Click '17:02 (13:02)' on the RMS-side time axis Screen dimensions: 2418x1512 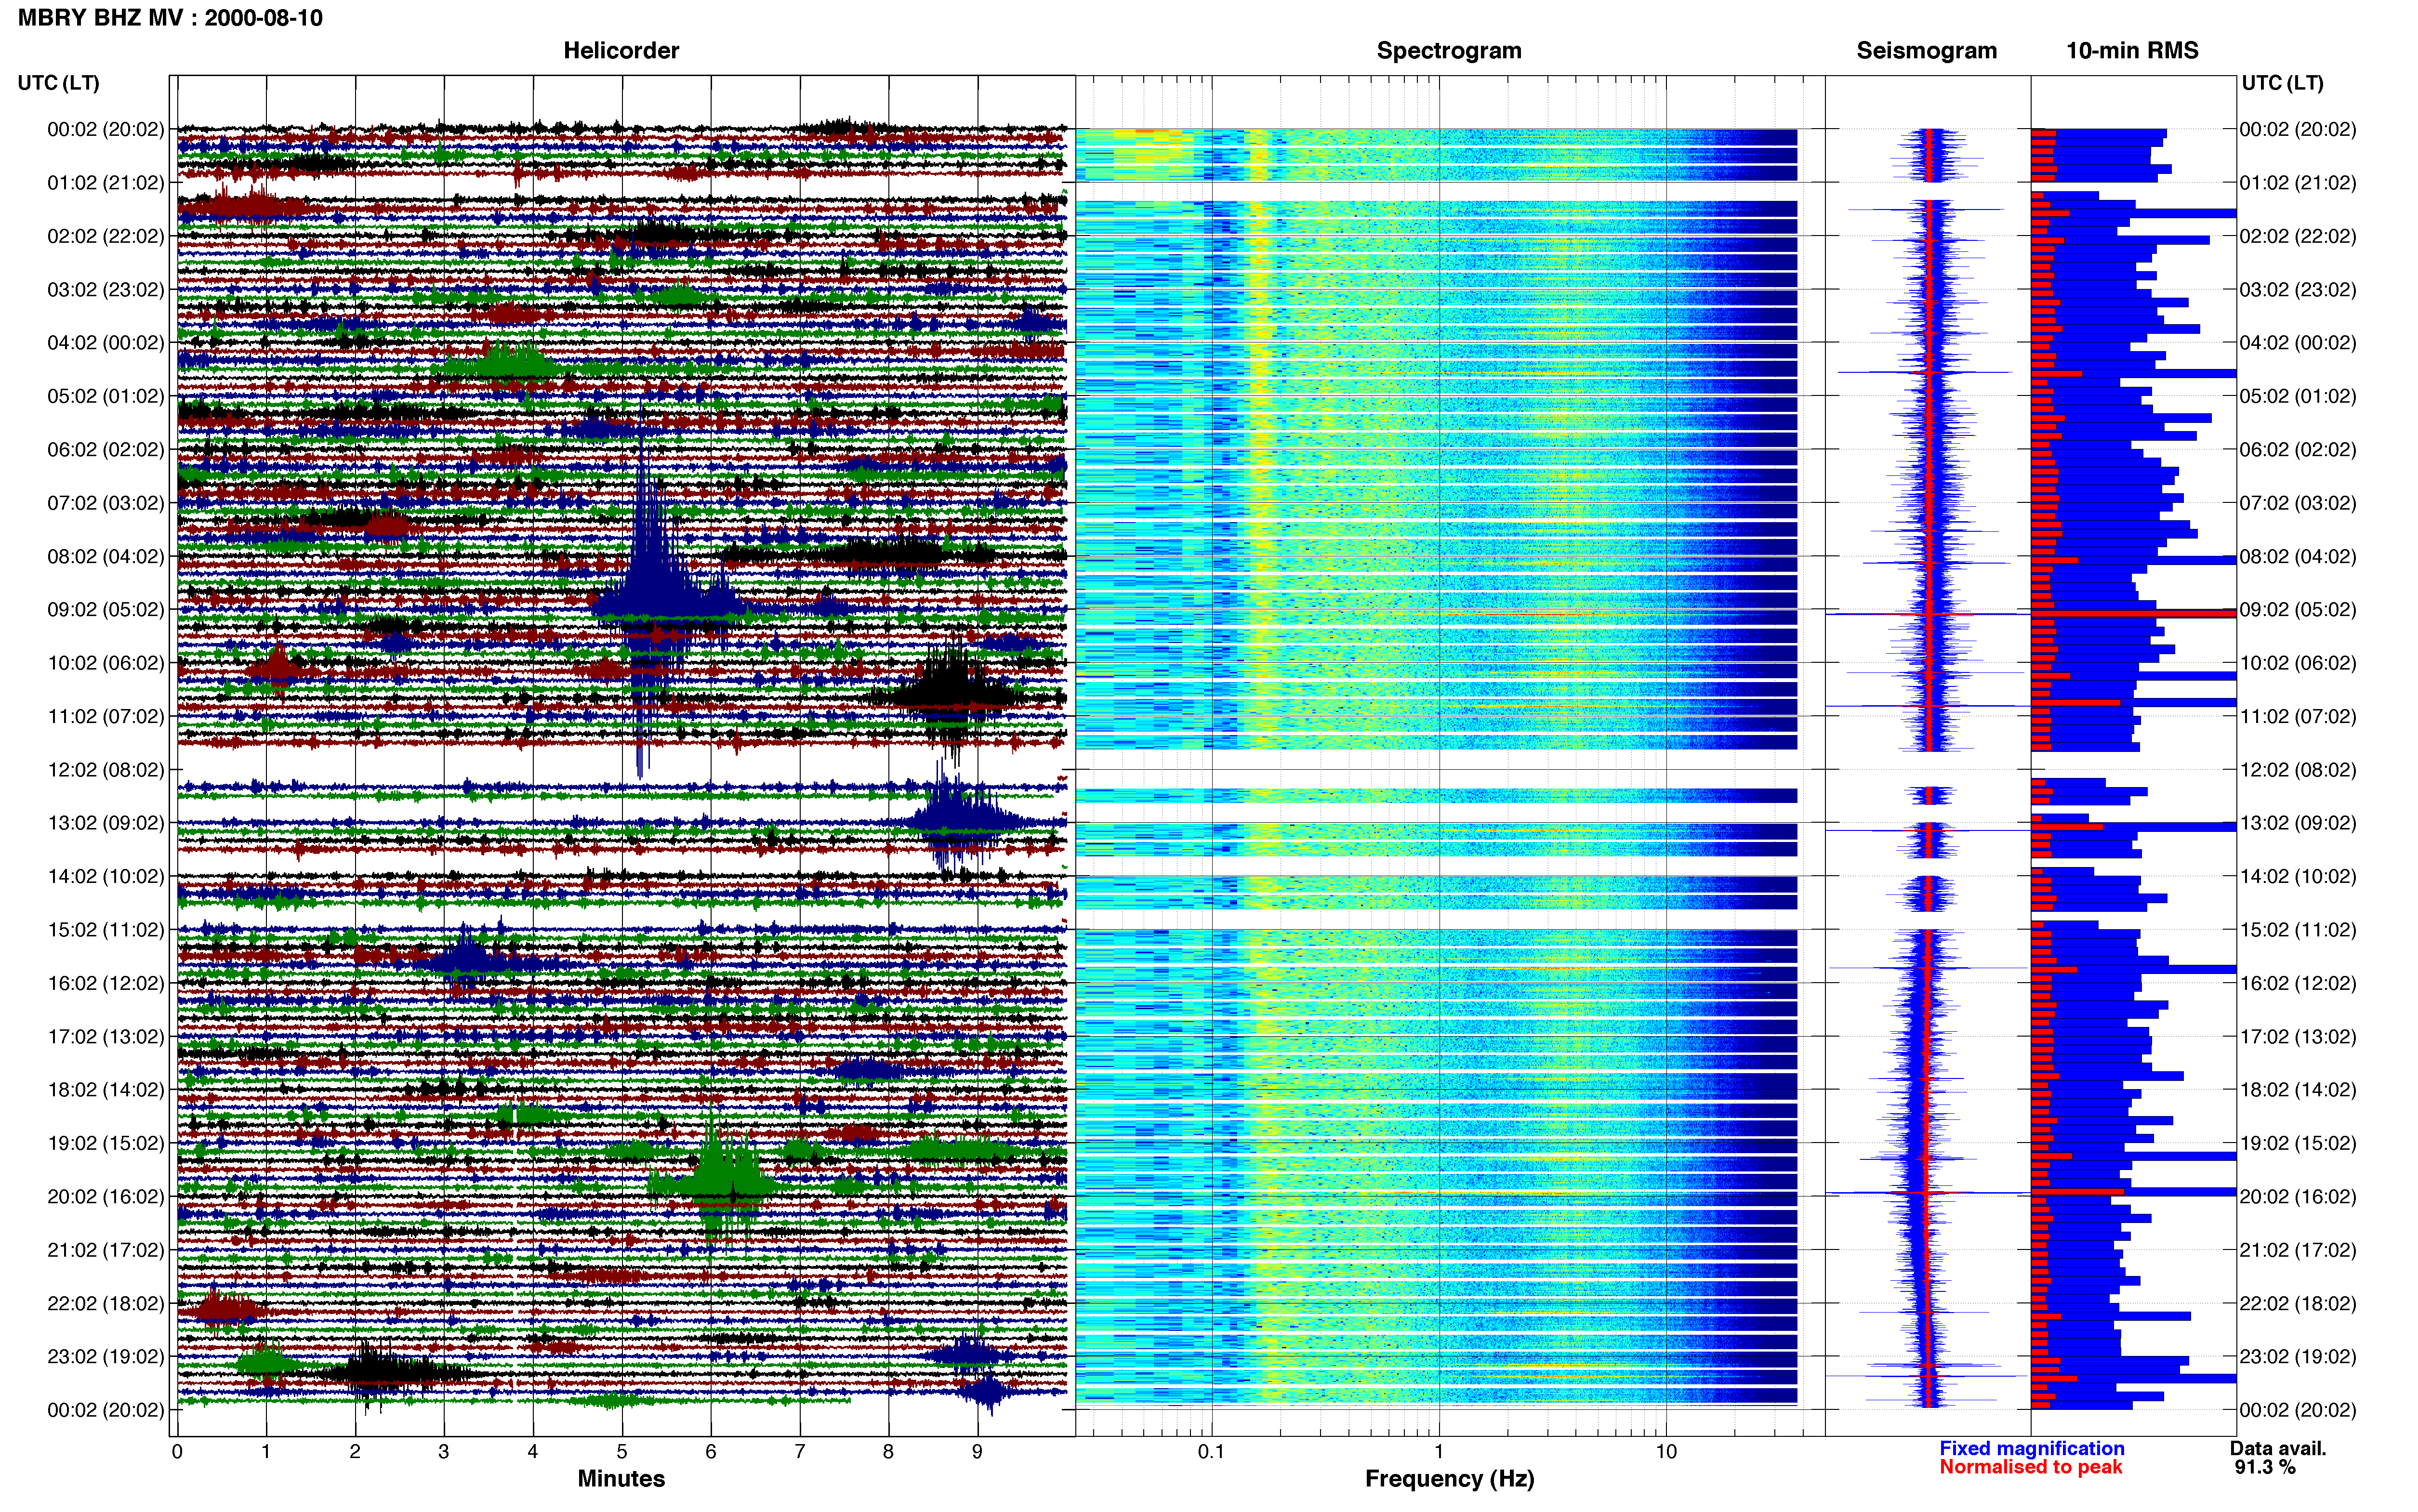pos(2298,1037)
